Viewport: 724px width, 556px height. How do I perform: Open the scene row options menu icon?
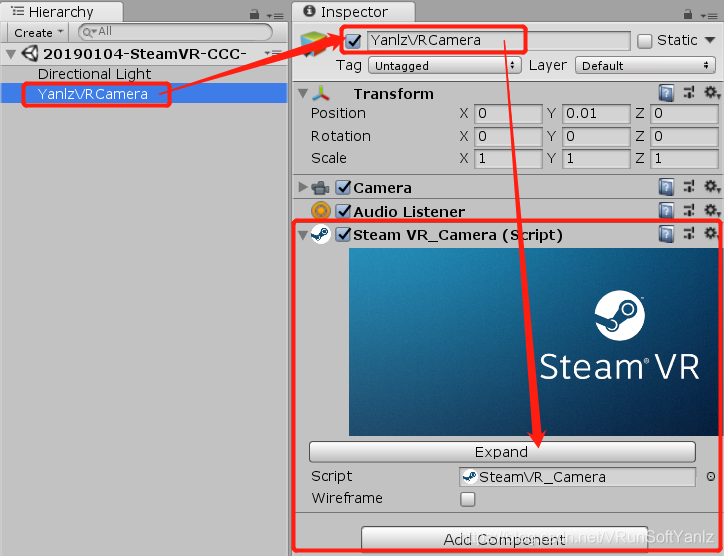pos(273,54)
